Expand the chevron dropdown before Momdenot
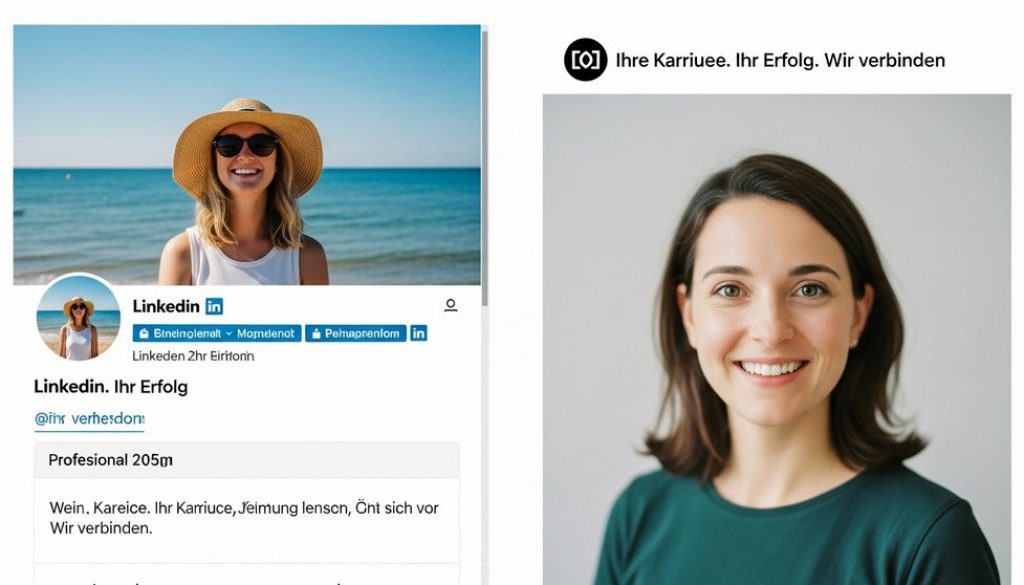 pyautogui.click(x=229, y=333)
